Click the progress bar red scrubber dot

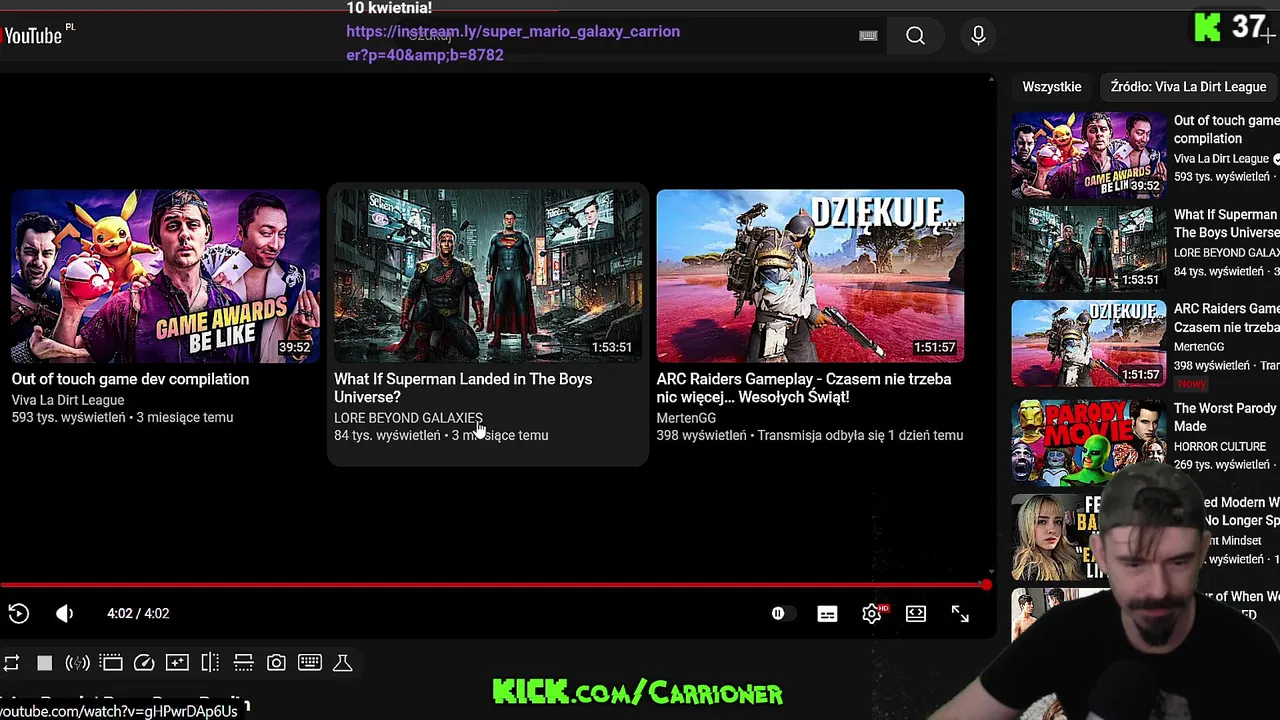(x=986, y=585)
